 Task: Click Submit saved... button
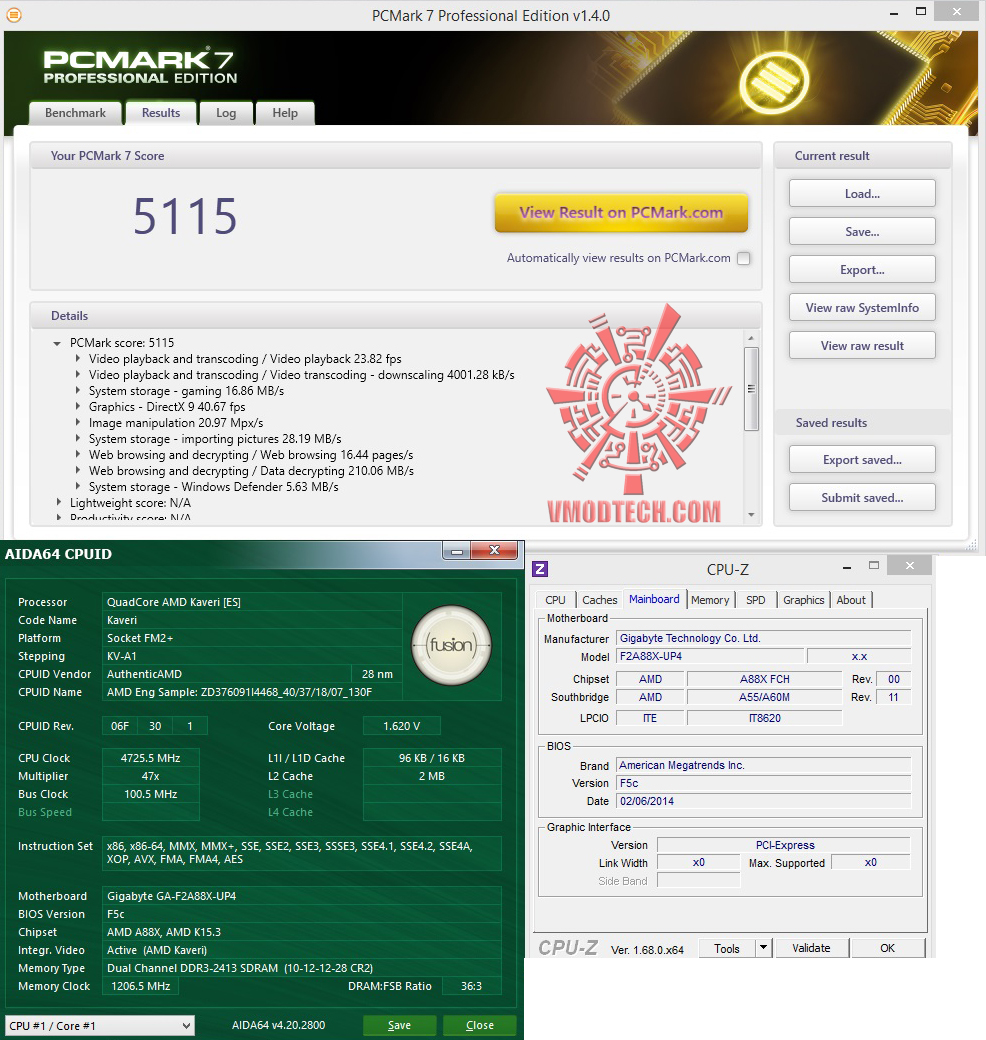862,497
